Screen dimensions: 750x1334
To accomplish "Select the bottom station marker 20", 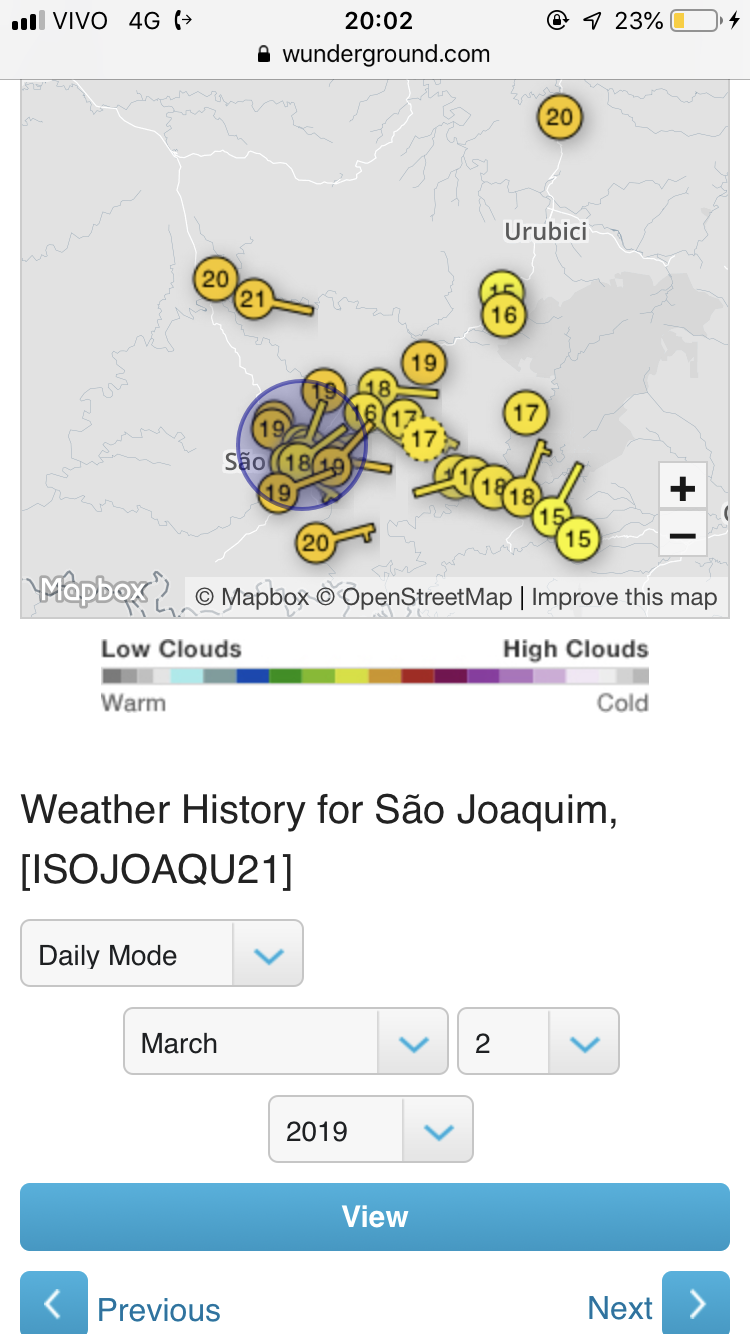I will pos(315,543).
